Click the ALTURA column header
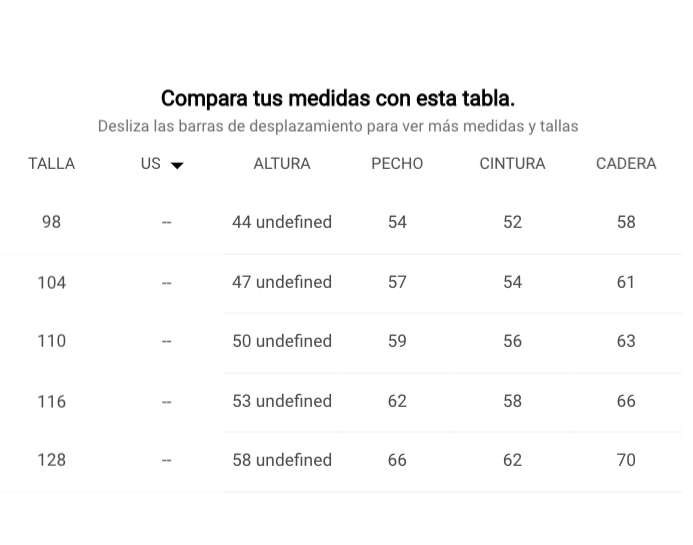 click(282, 163)
